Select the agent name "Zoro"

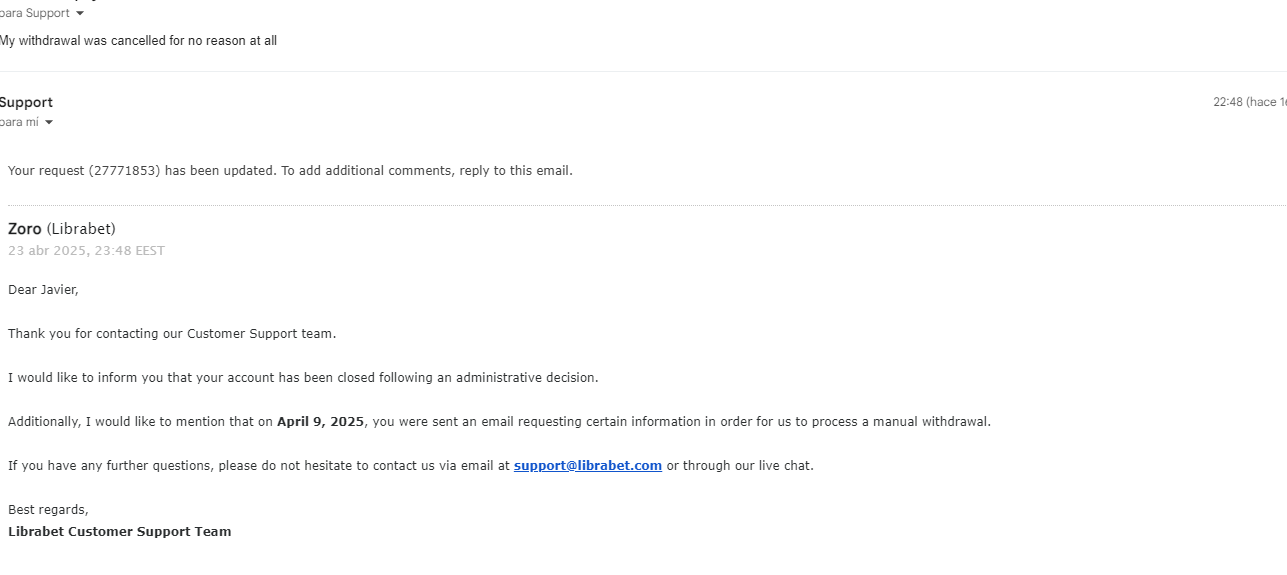pyautogui.click(x=25, y=229)
